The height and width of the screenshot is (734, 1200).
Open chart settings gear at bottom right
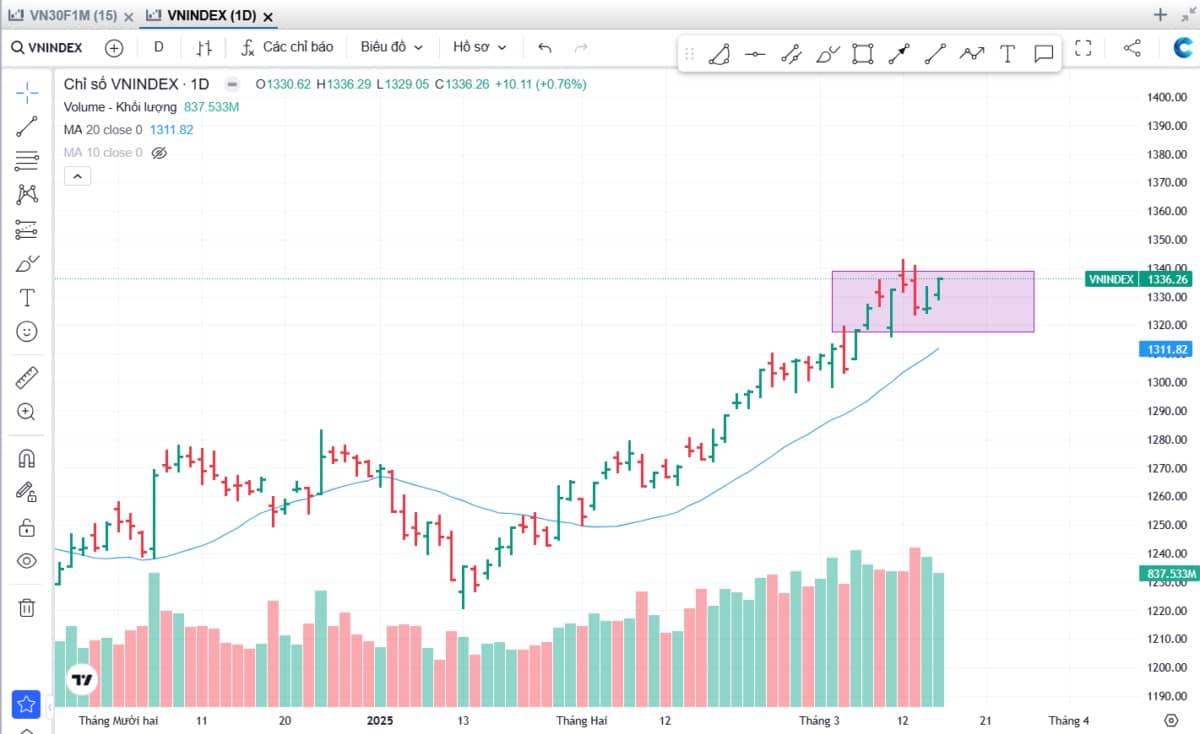(x=1171, y=720)
